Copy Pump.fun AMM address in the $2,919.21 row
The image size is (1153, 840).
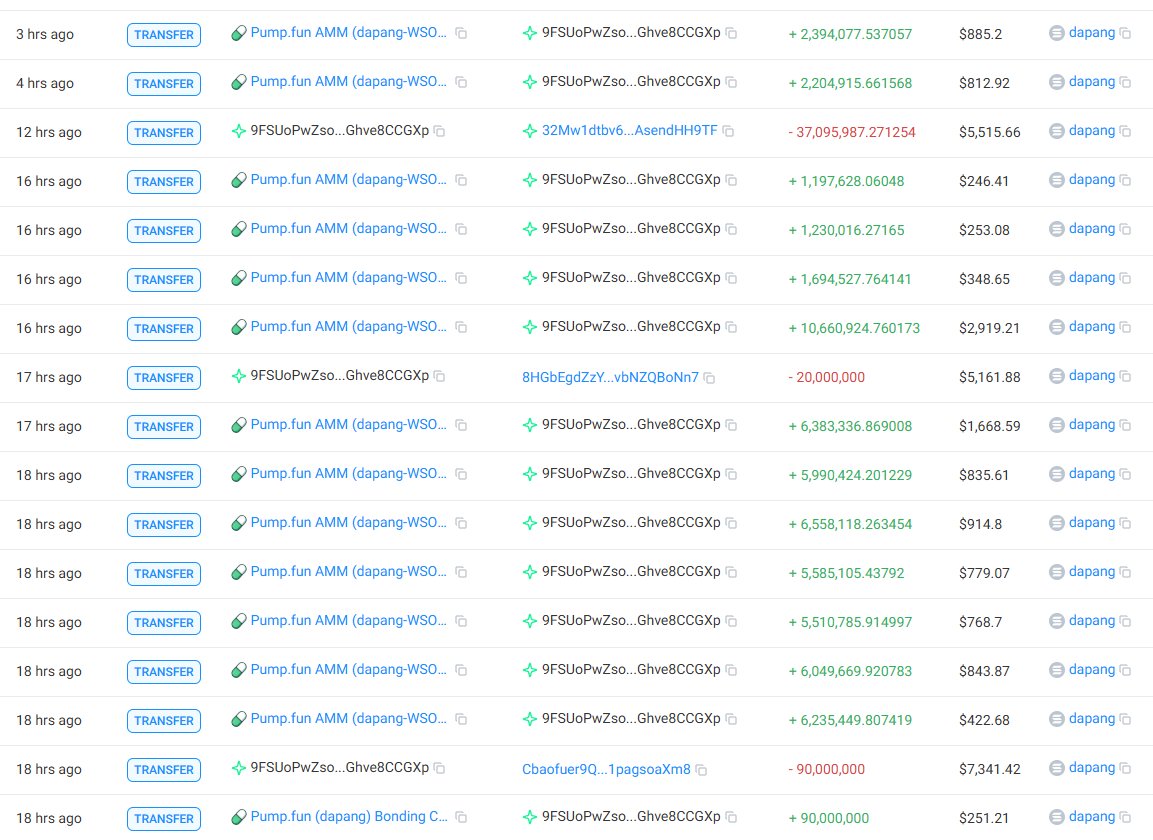pos(461,327)
